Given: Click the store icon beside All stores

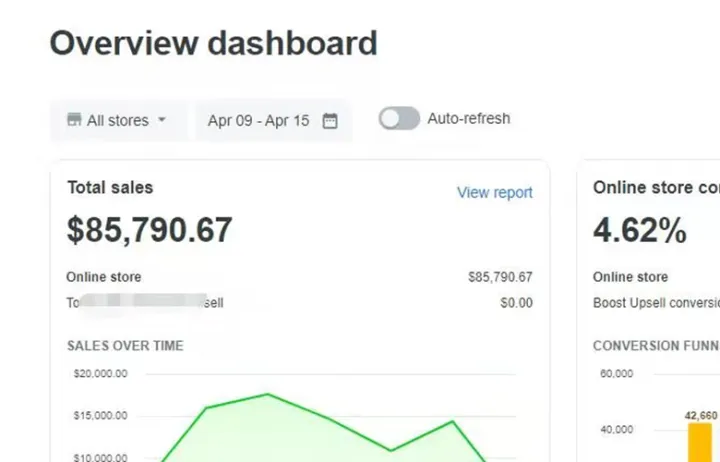Looking at the screenshot, I should click(x=74, y=119).
